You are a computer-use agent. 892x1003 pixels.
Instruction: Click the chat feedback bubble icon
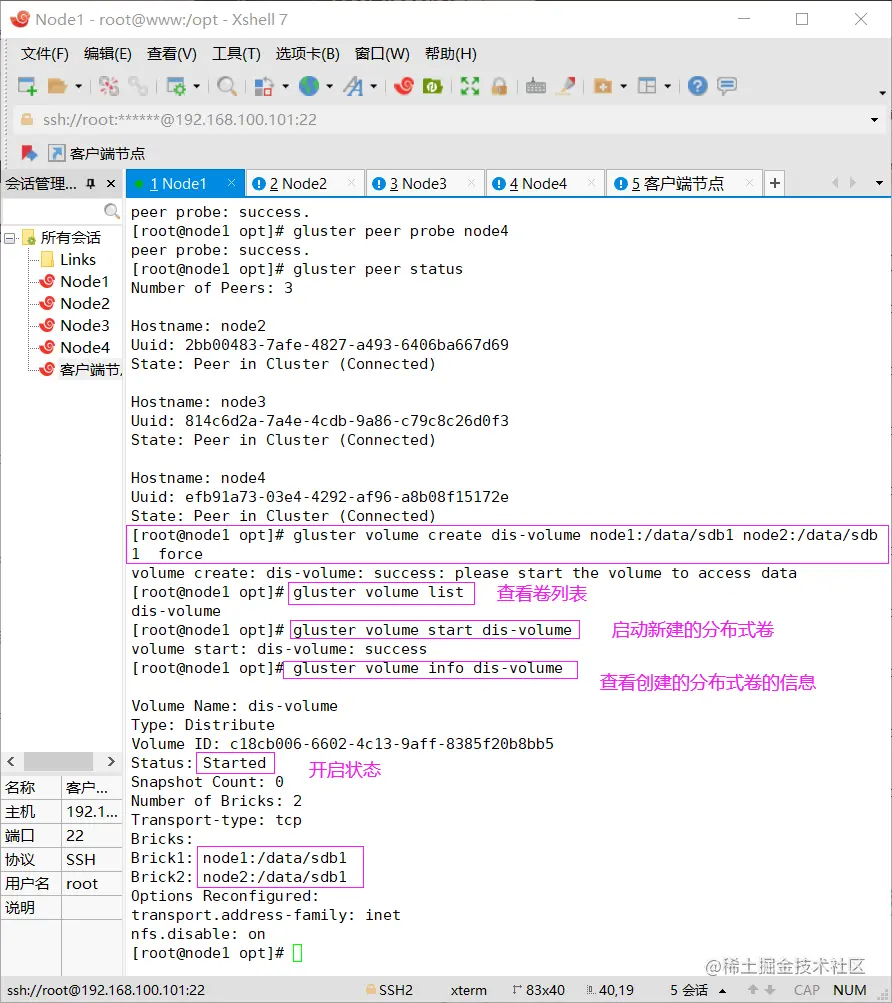pos(727,86)
